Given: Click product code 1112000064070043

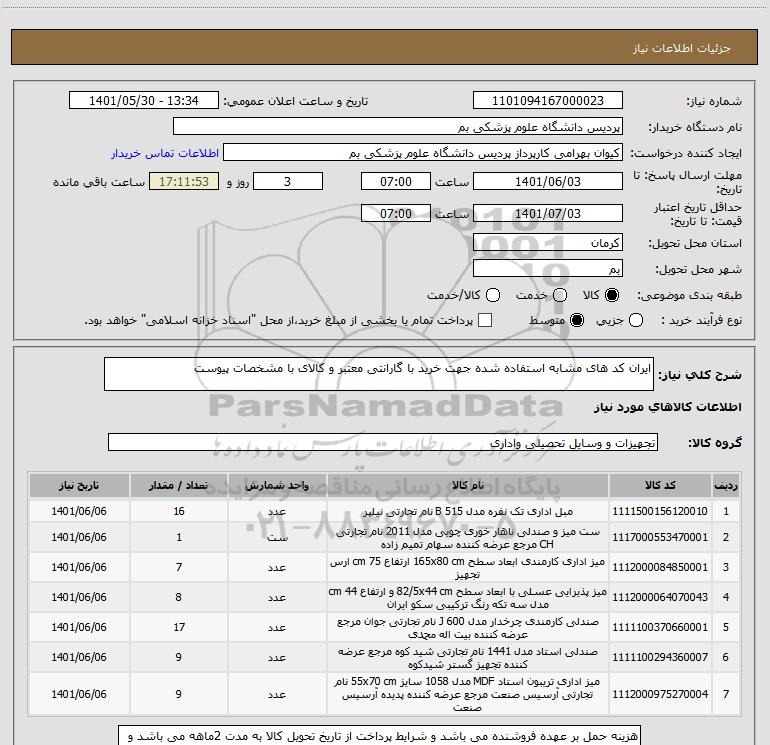Looking at the screenshot, I should tap(660, 597).
